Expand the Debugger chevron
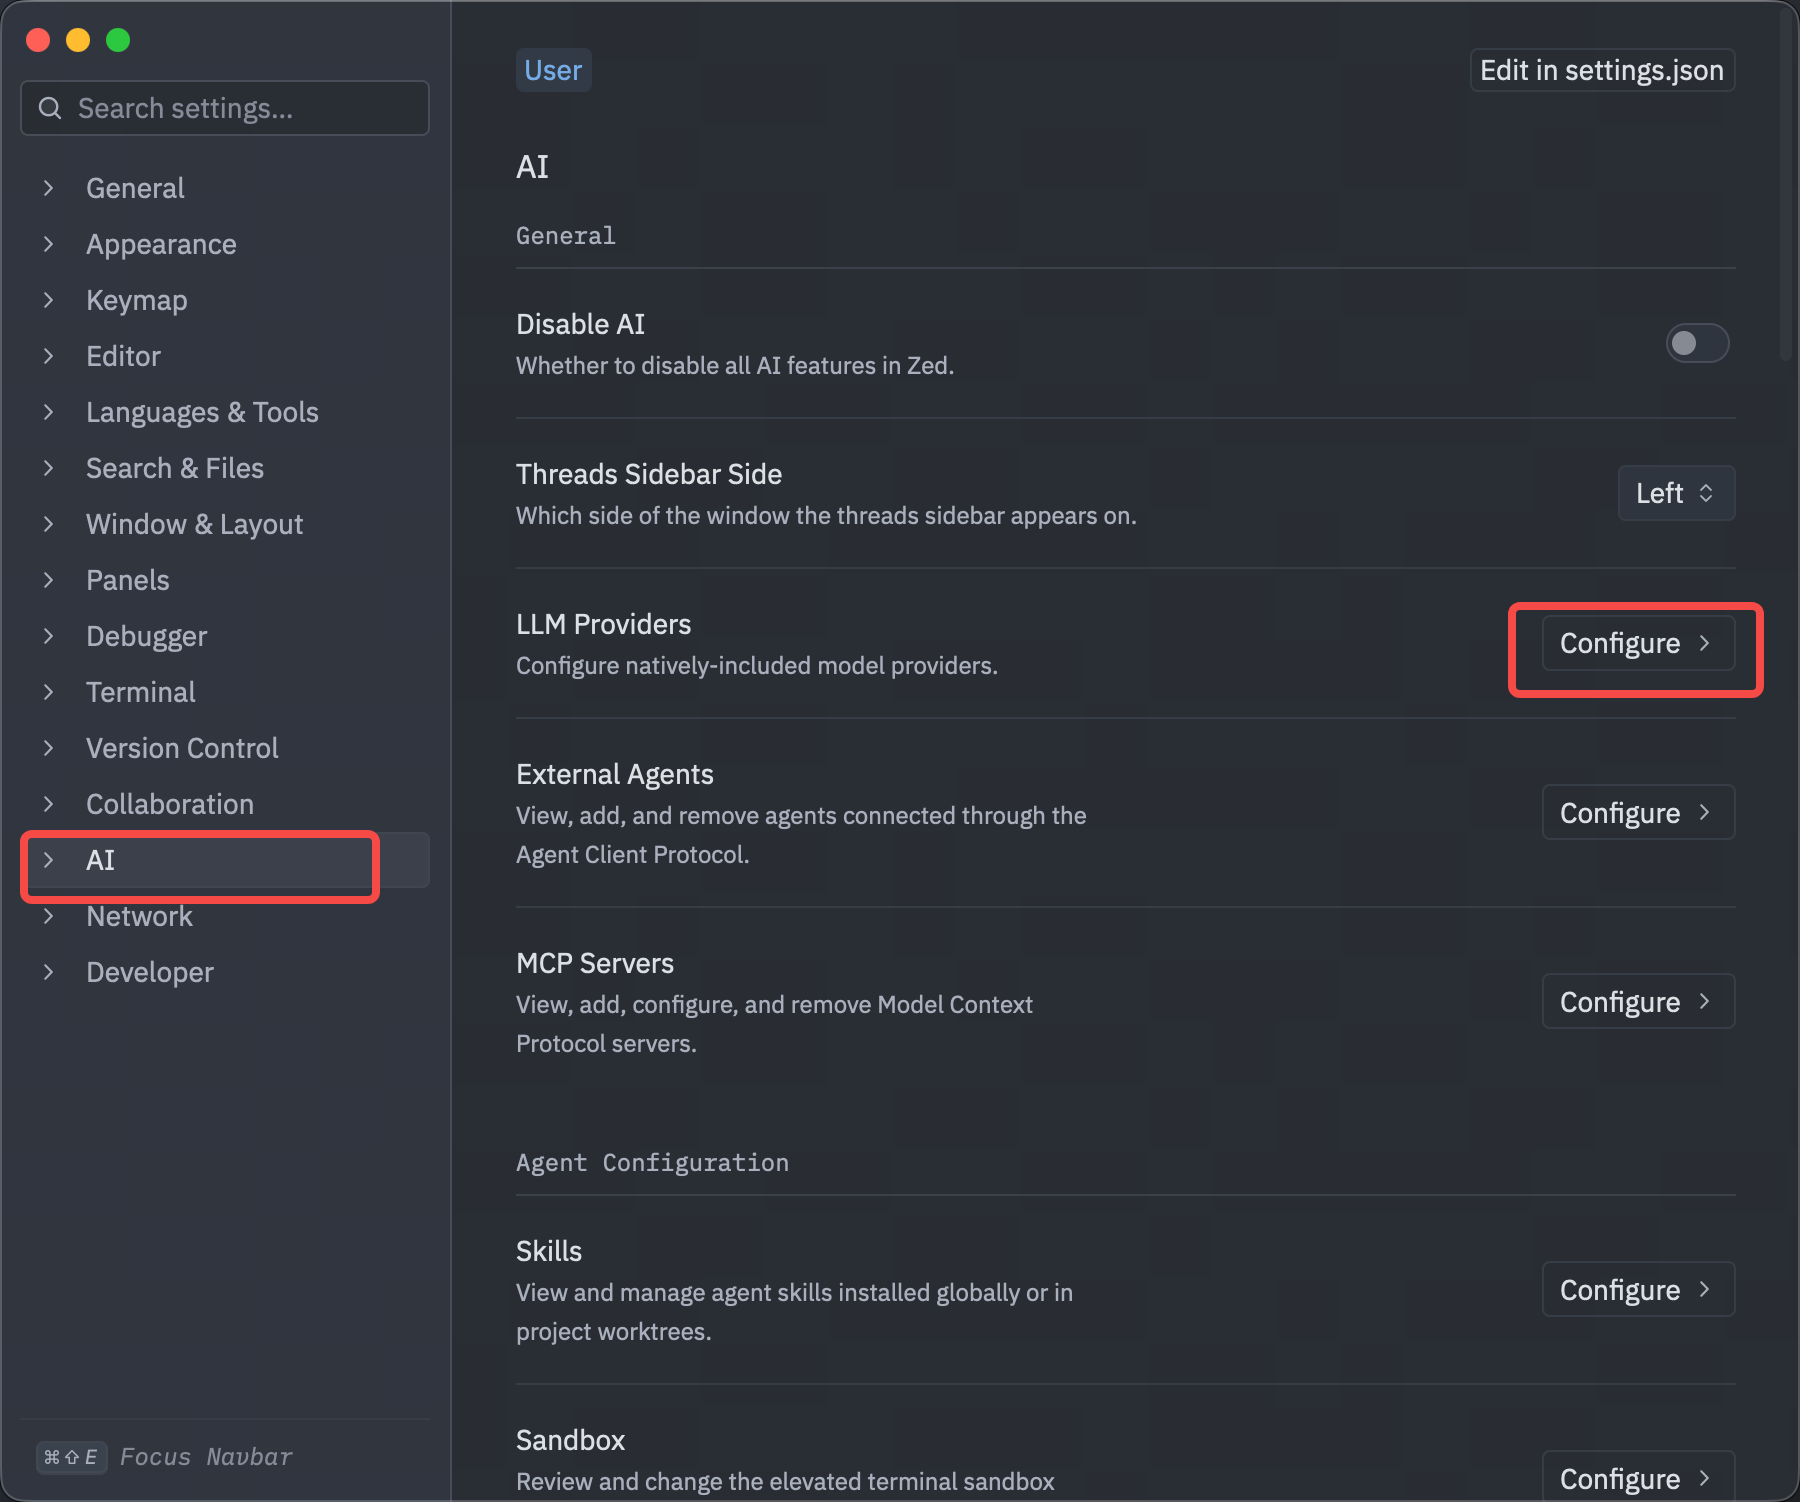 48,636
